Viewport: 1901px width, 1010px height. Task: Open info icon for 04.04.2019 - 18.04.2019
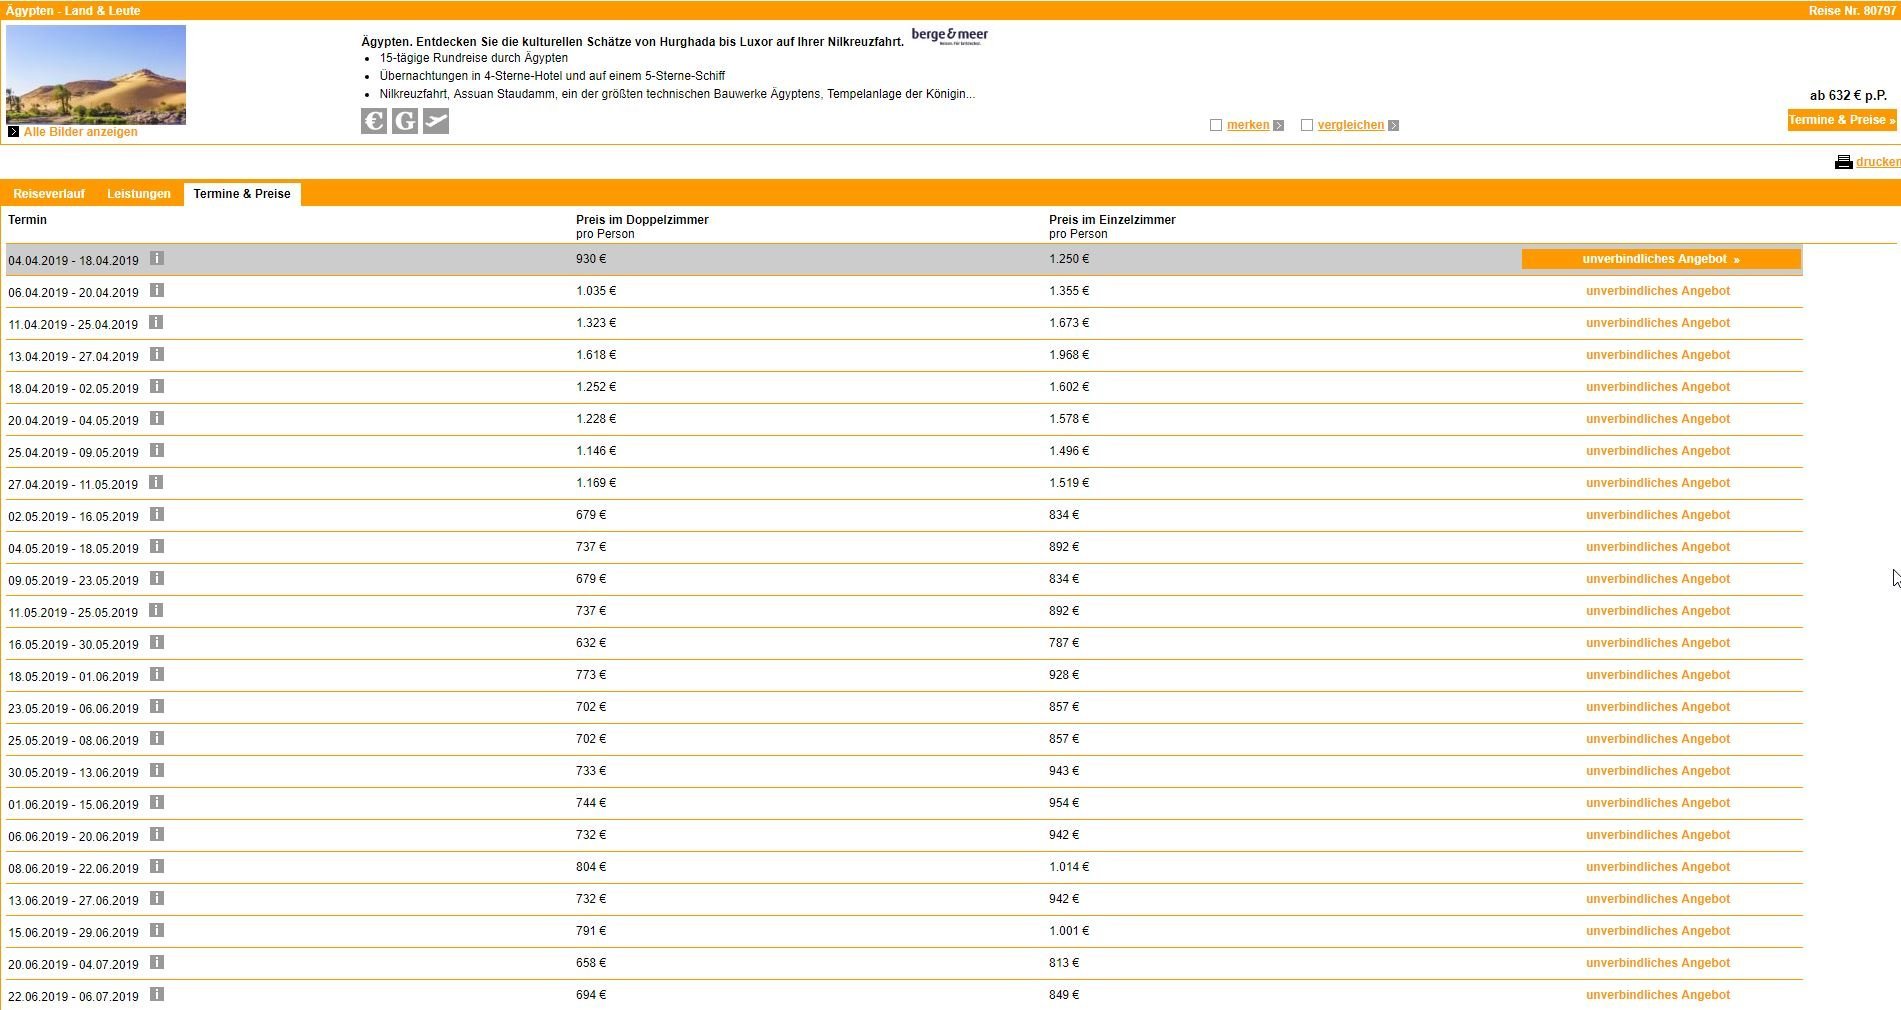click(157, 258)
